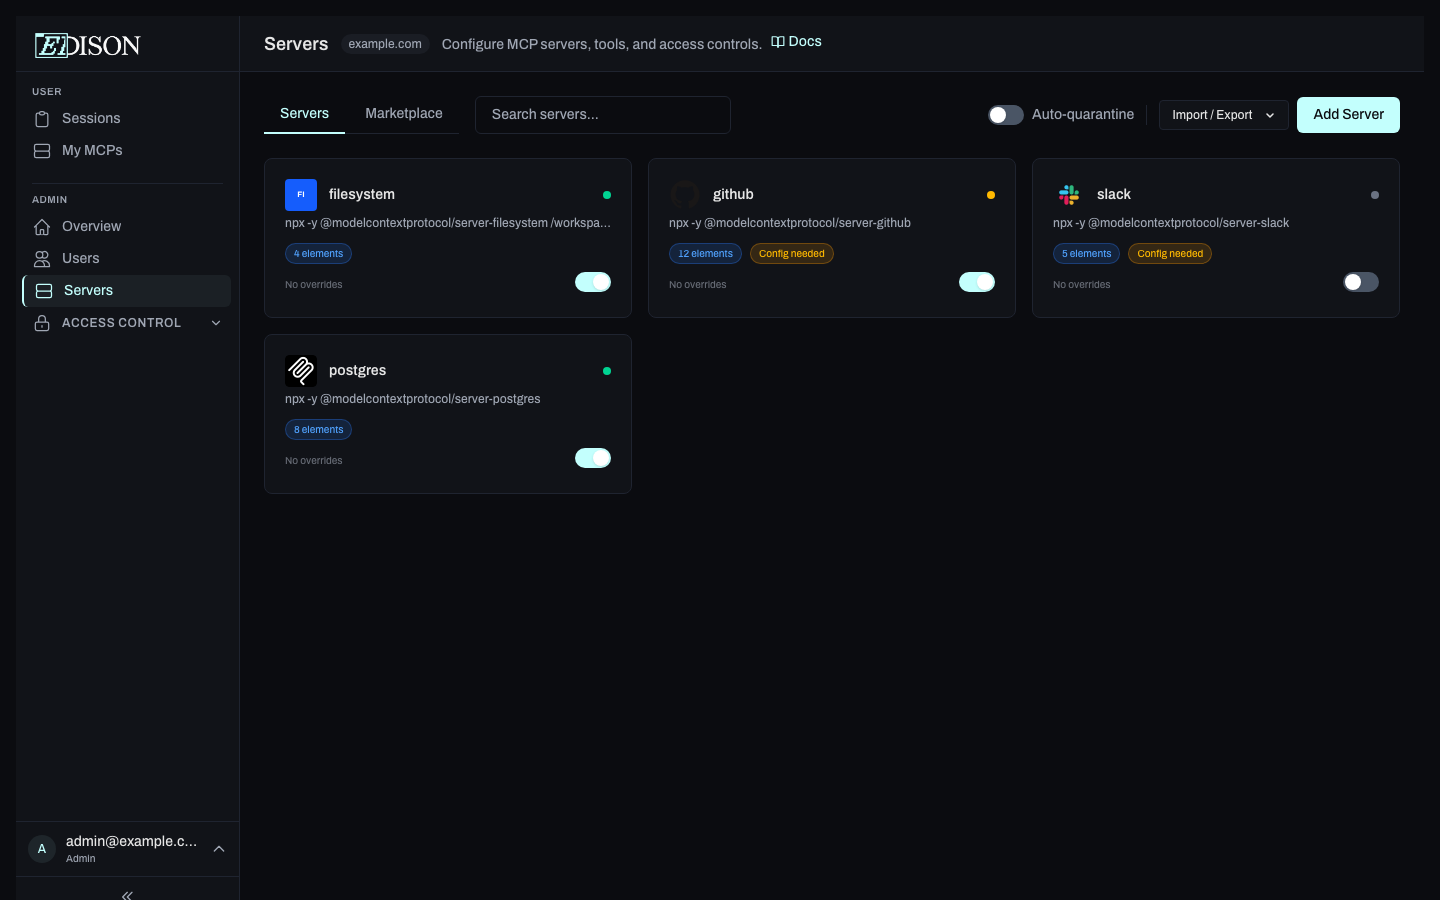Click the Access Control lock icon
The height and width of the screenshot is (900, 1440).
tap(42, 322)
